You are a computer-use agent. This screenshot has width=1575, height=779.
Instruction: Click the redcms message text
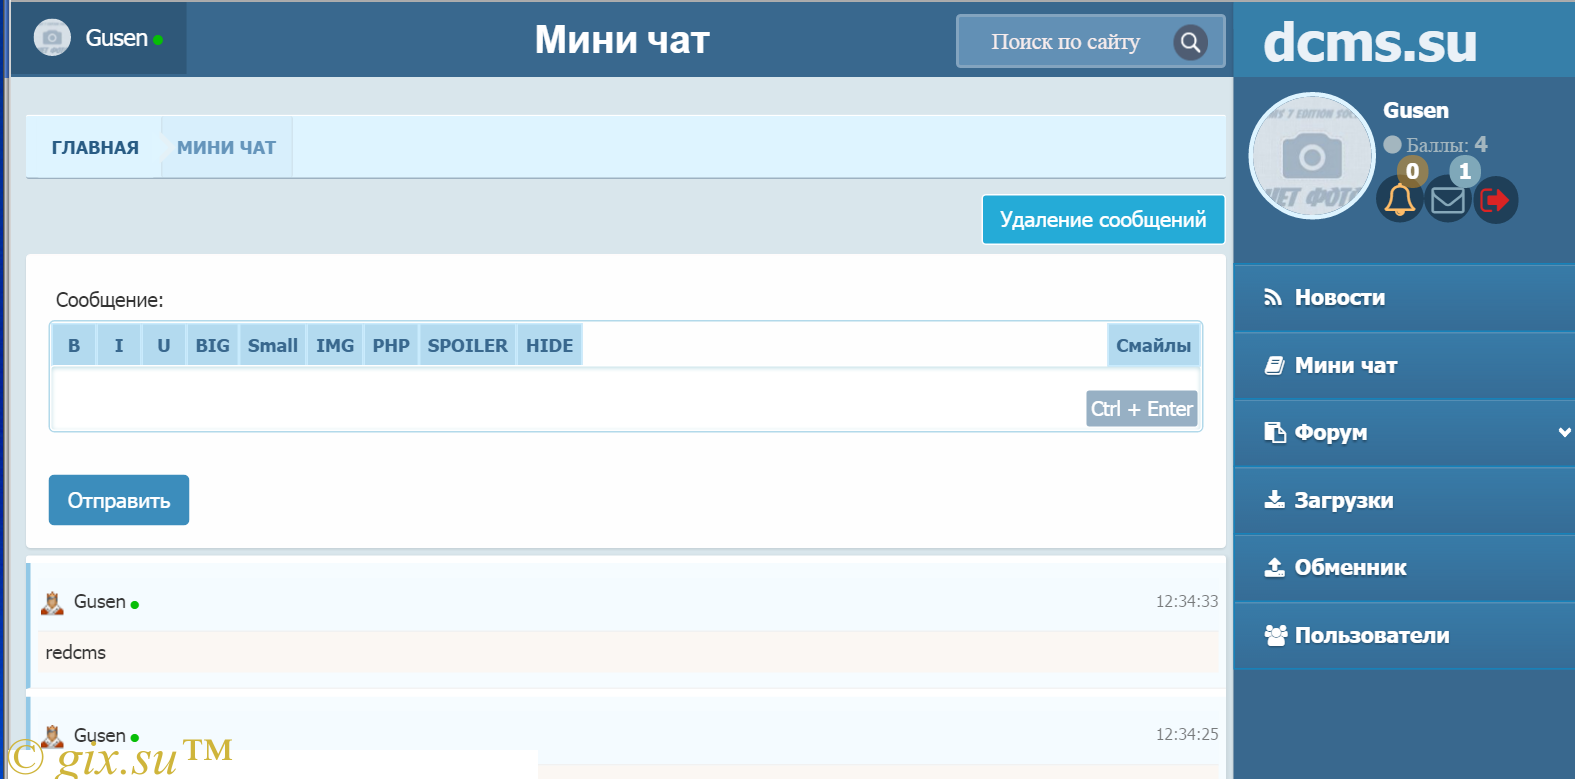76,652
